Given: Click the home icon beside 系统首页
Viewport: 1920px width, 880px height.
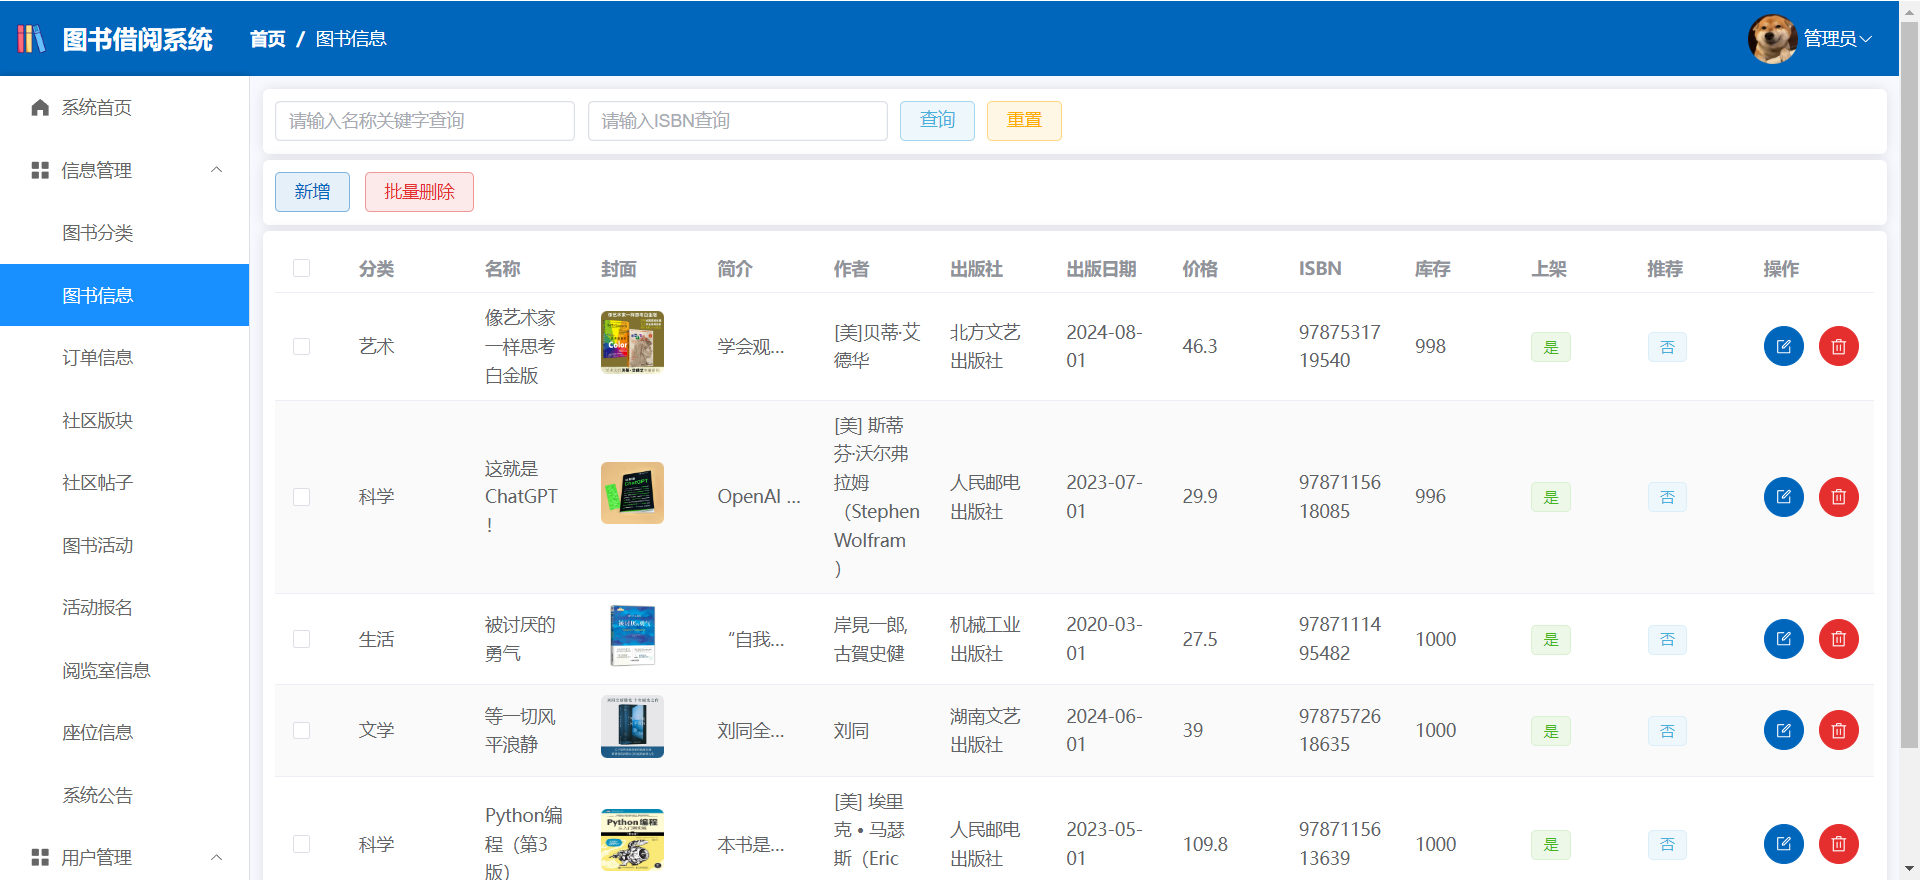Looking at the screenshot, I should pyautogui.click(x=40, y=108).
